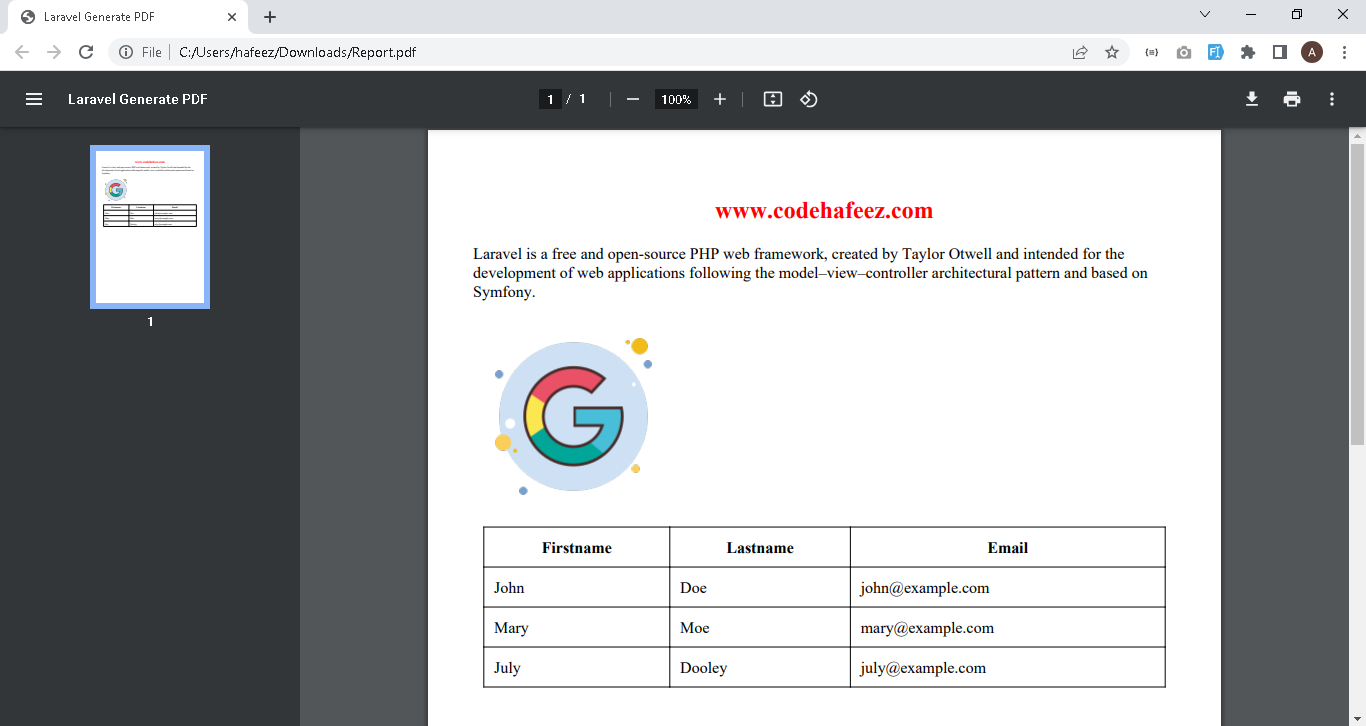The width and height of the screenshot is (1366, 726).
Task: Click the Firstname column header
Action: [x=577, y=548]
